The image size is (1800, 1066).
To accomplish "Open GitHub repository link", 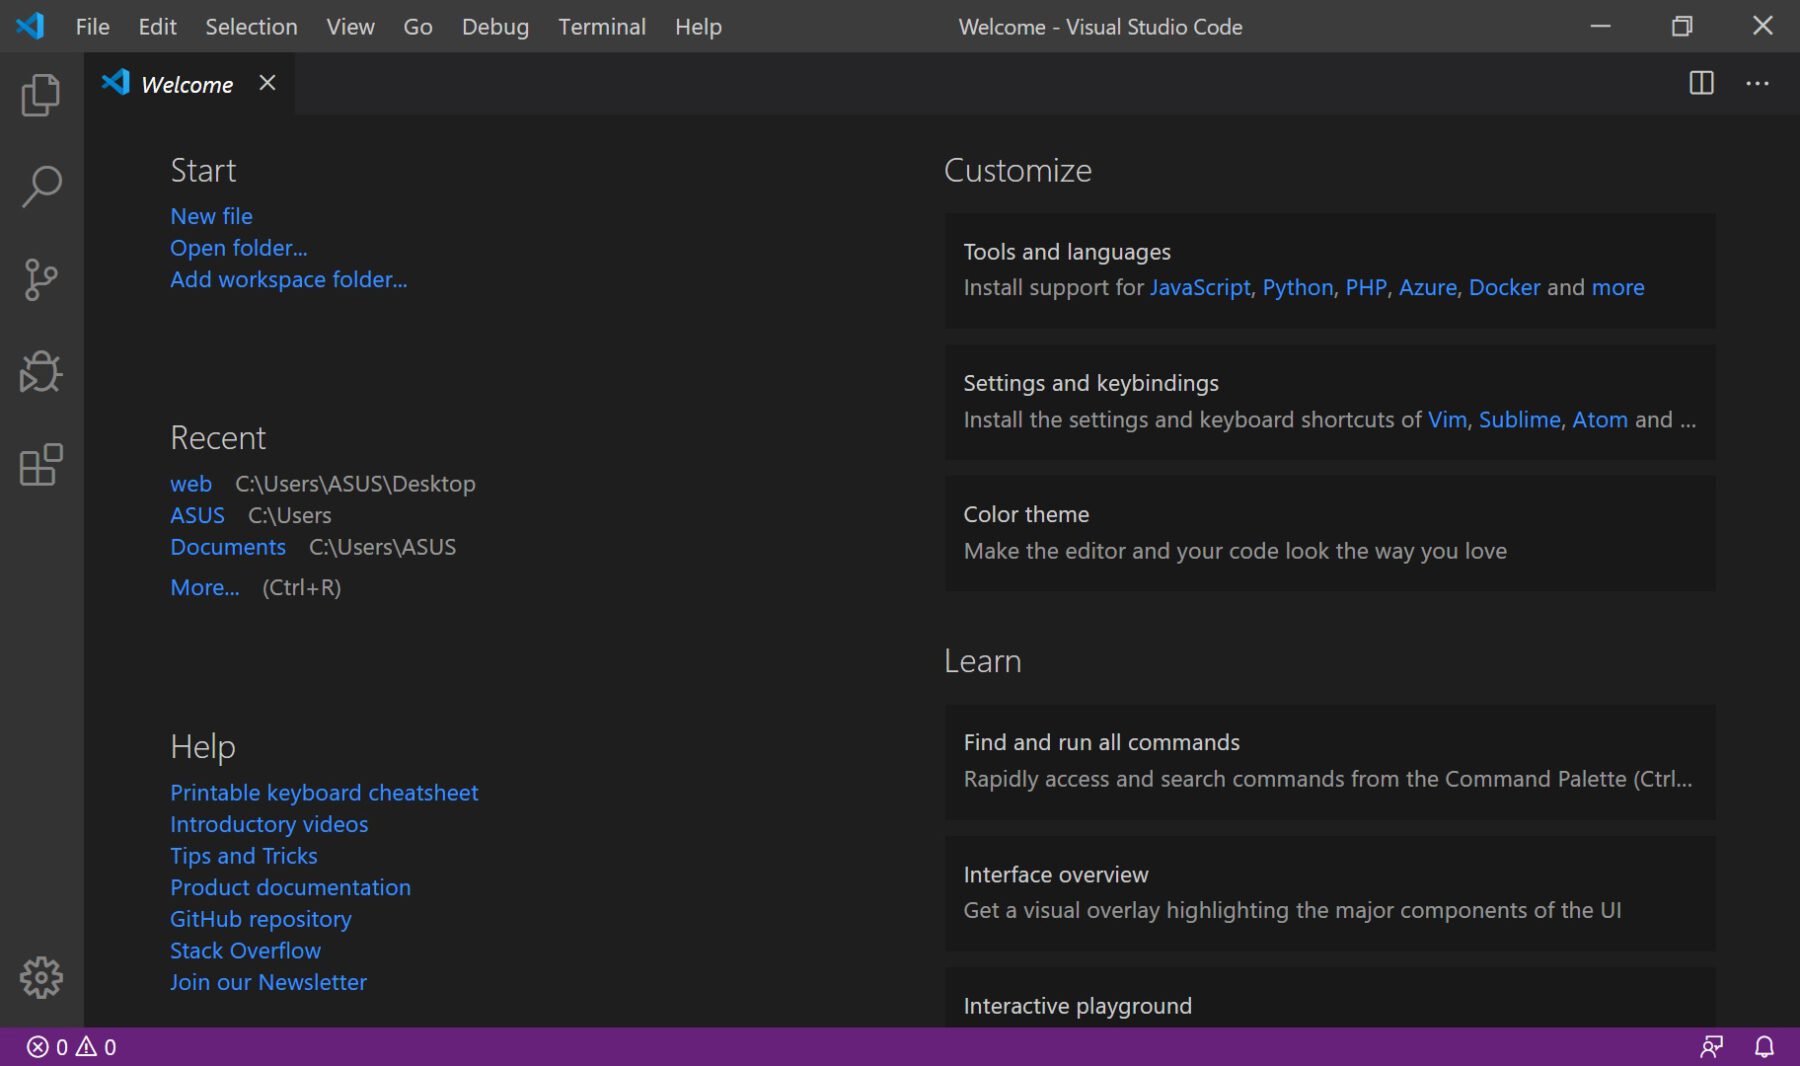I will [261, 919].
